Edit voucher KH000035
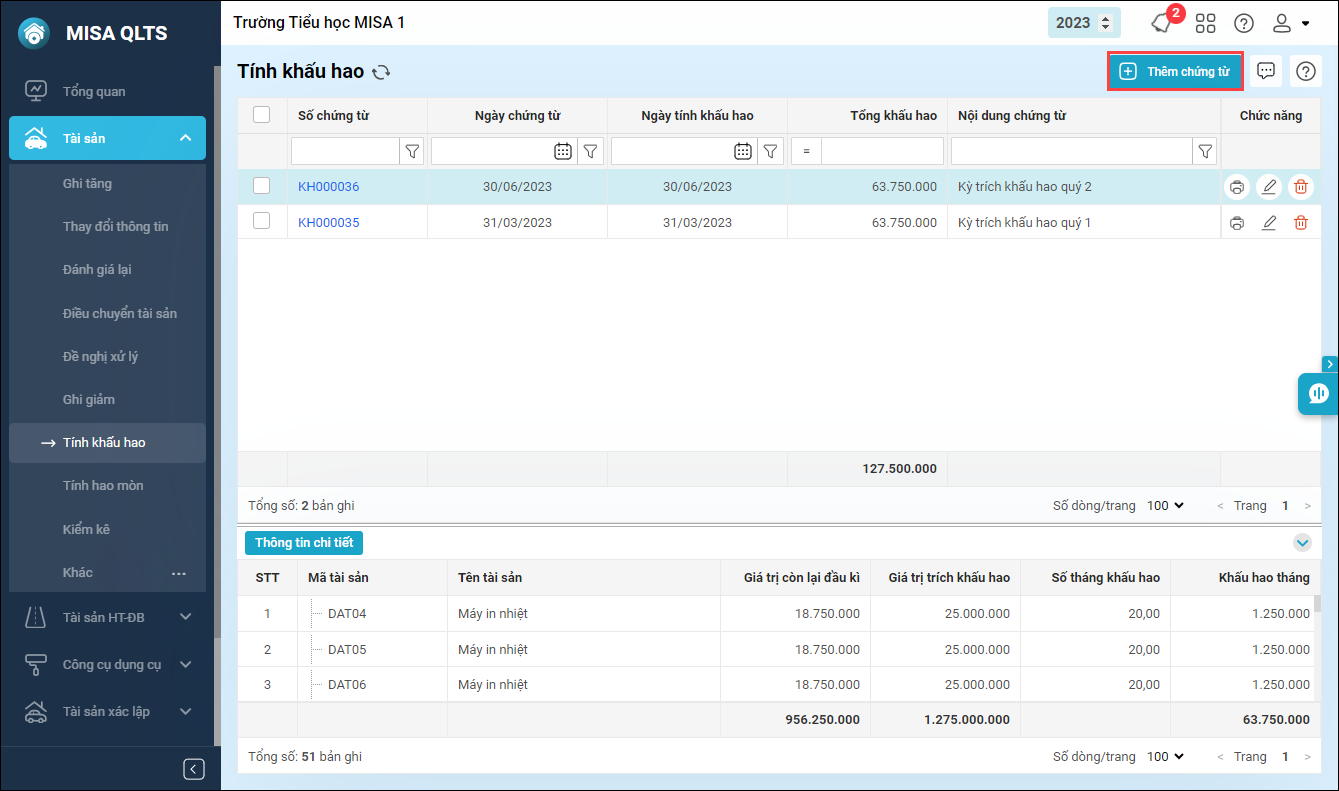Screen dimensions: 1339x791 tap(1269, 223)
